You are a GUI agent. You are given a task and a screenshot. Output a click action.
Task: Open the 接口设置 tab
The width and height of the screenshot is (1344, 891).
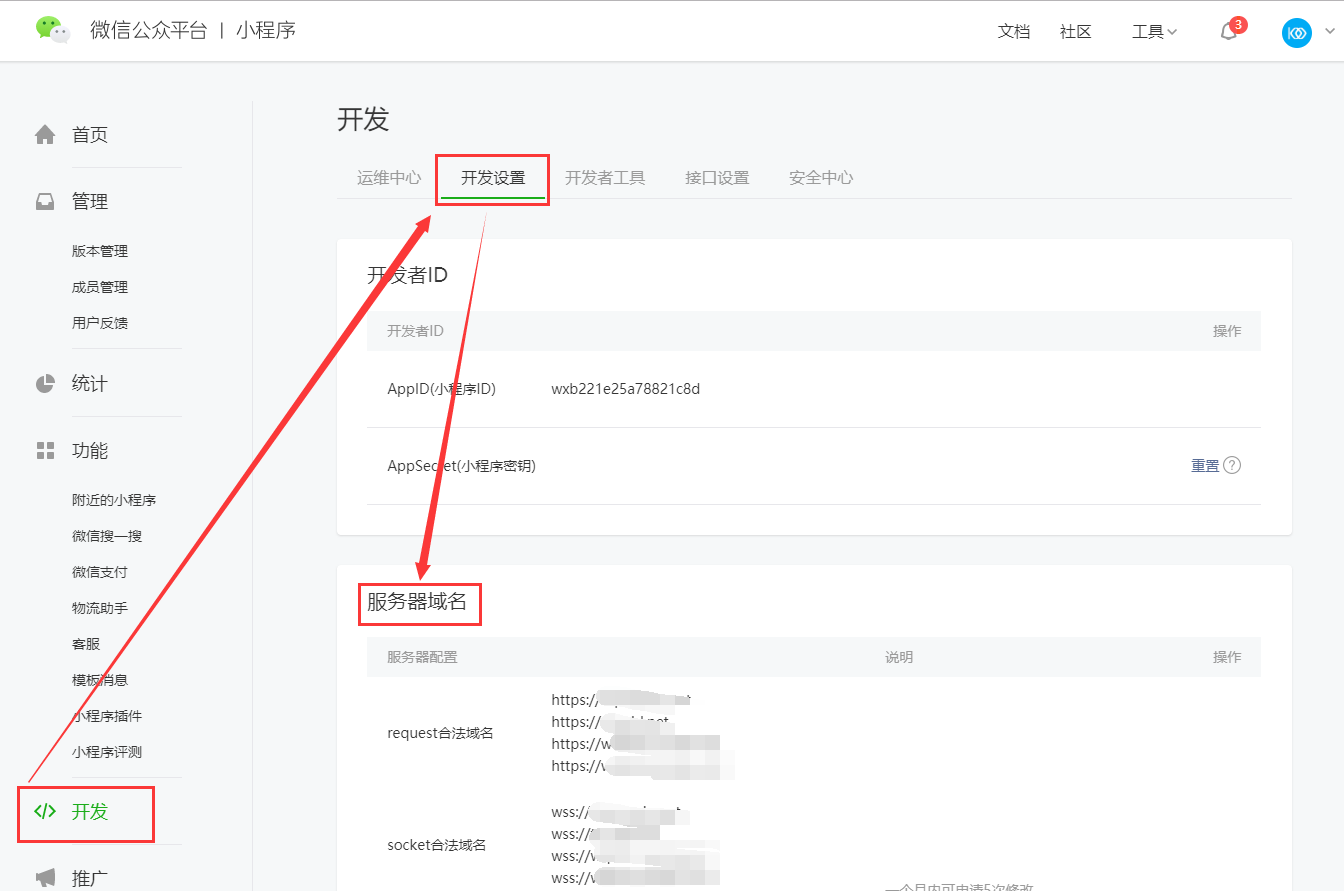point(717,178)
